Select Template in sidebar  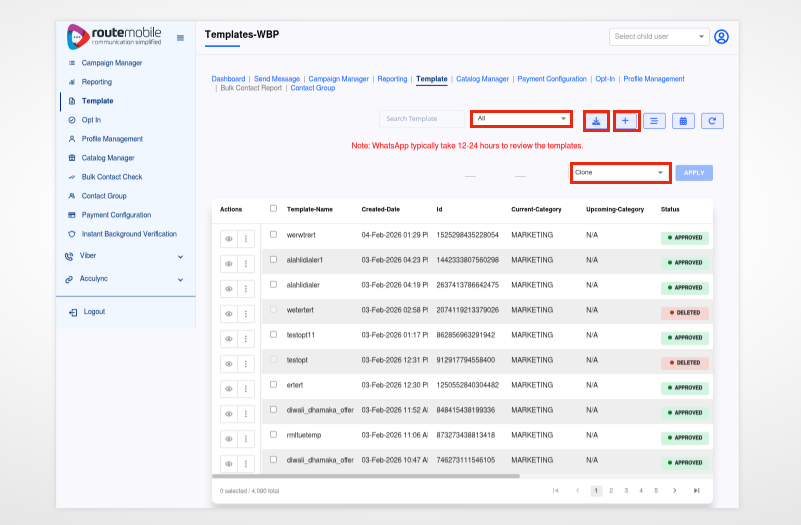coord(98,101)
